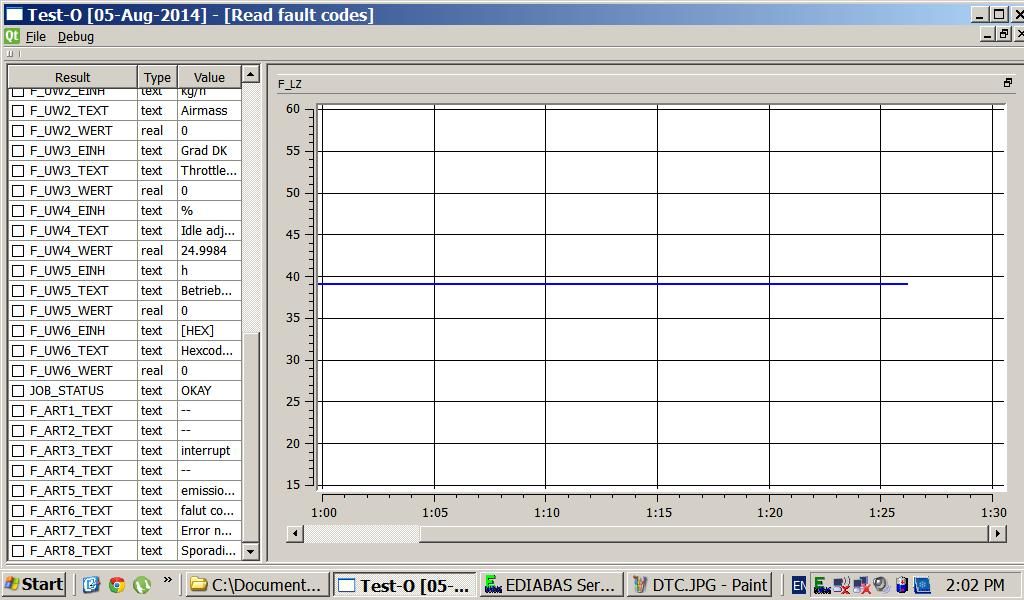Click the Start button

[34, 584]
